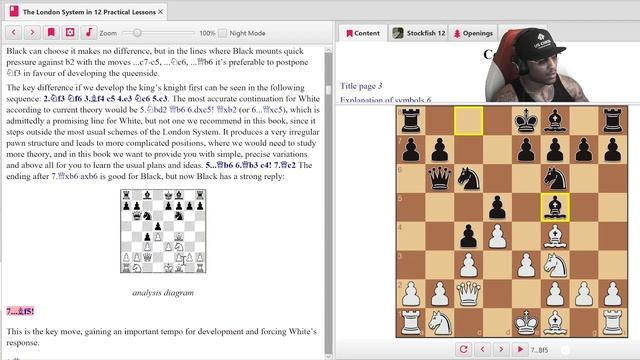Screen dimensions: 640x360
Task: Enable the Night Mode checkbox
Action: pyautogui.click(x=222, y=33)
